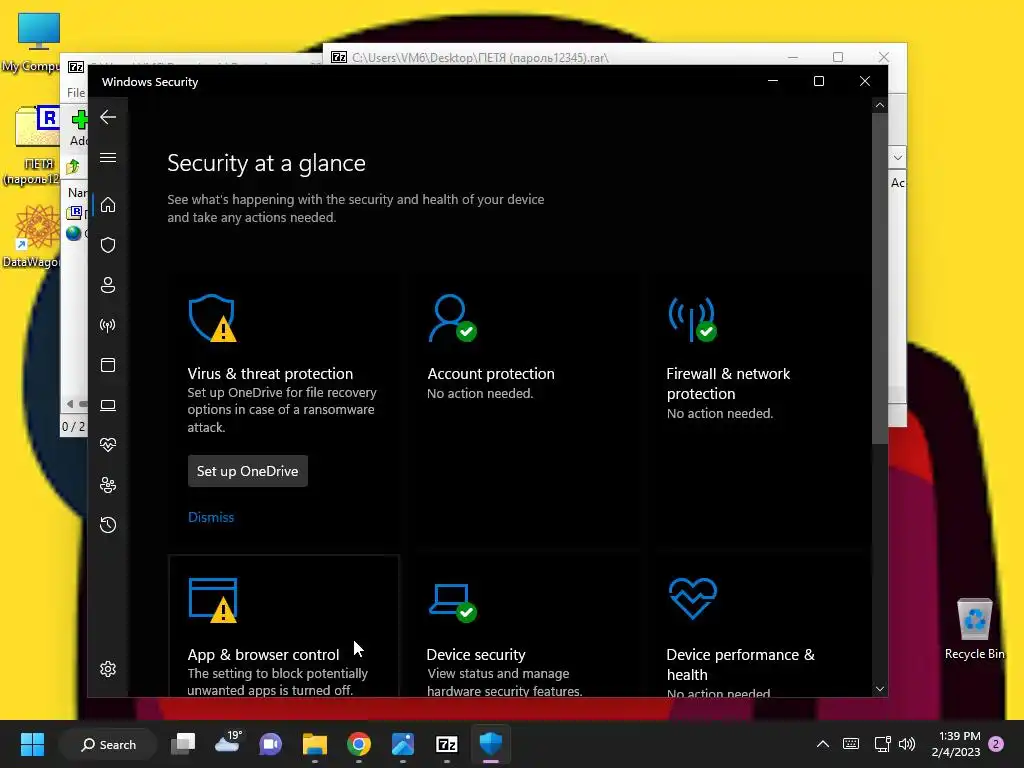
Task: Open File Explorer from the taskbar
Action: click(315, 744)
